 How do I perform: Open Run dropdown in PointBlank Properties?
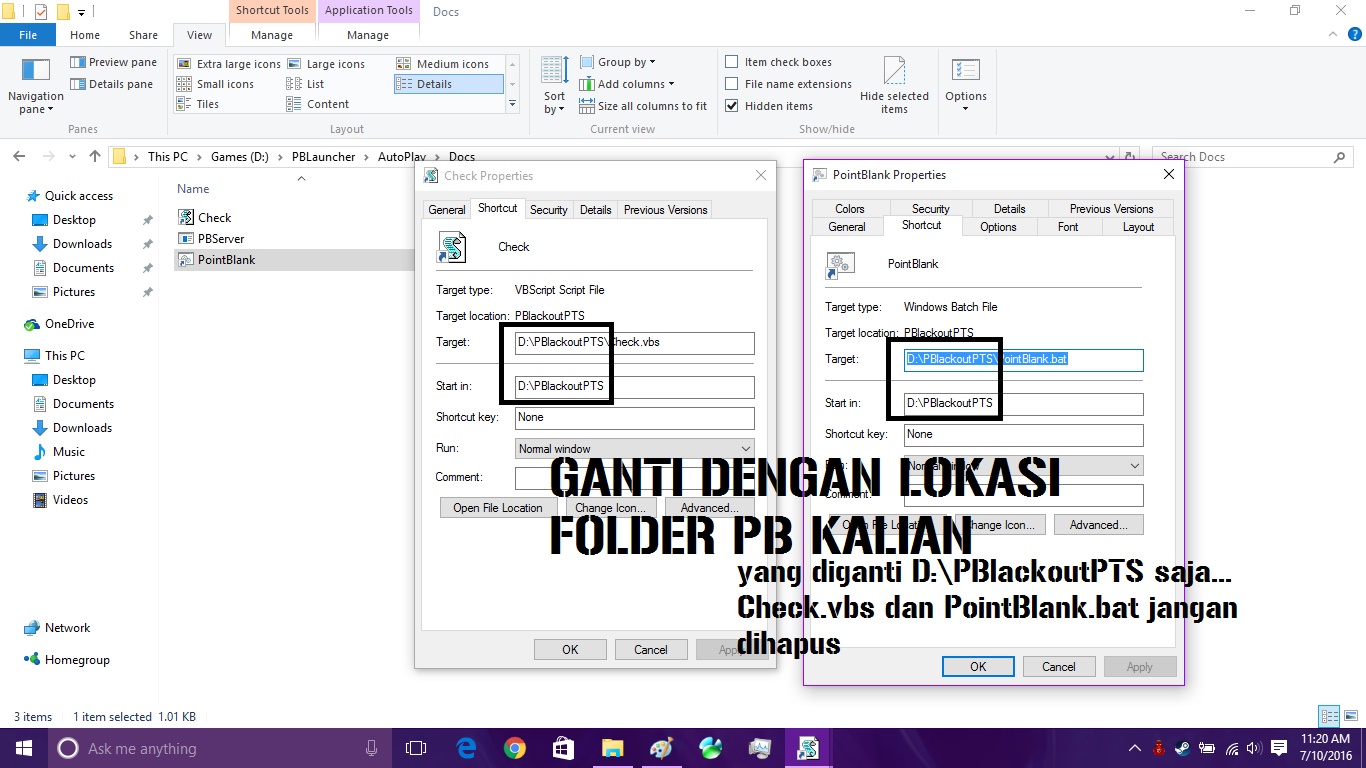[x=1024, y=466]
